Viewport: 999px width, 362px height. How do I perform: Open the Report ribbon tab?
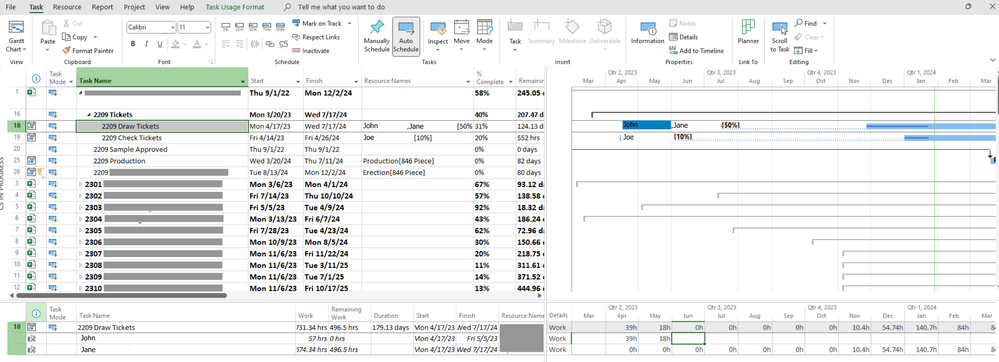point(102,7)
